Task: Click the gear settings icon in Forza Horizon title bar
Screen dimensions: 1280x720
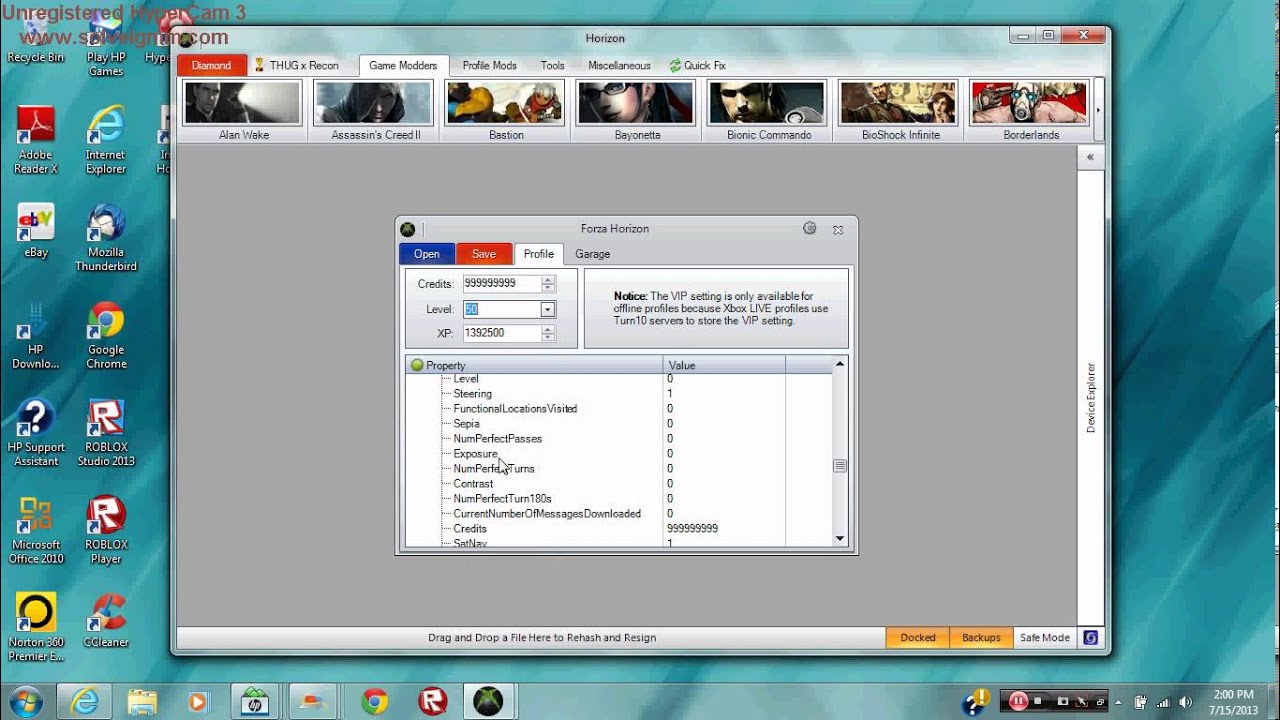Action: coord(810,229)
